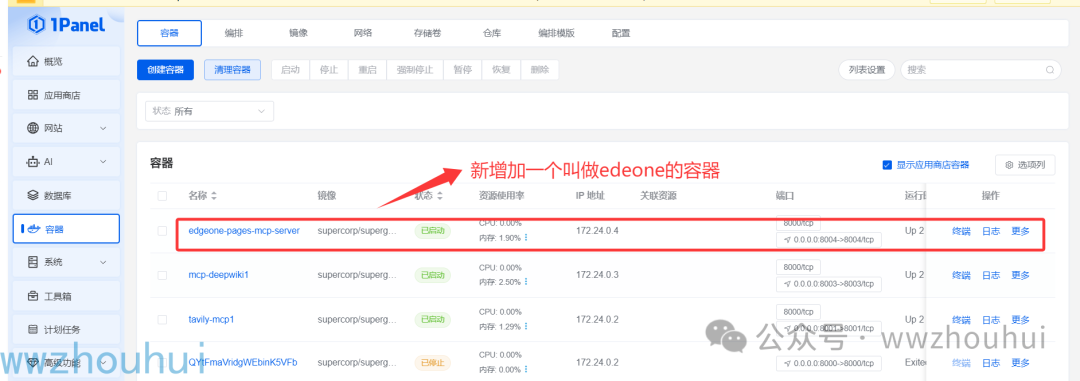This screenshot has height=381, width=1080.
Task: Click the 强制停止 toolbar button
Action: tap(415, 70)
